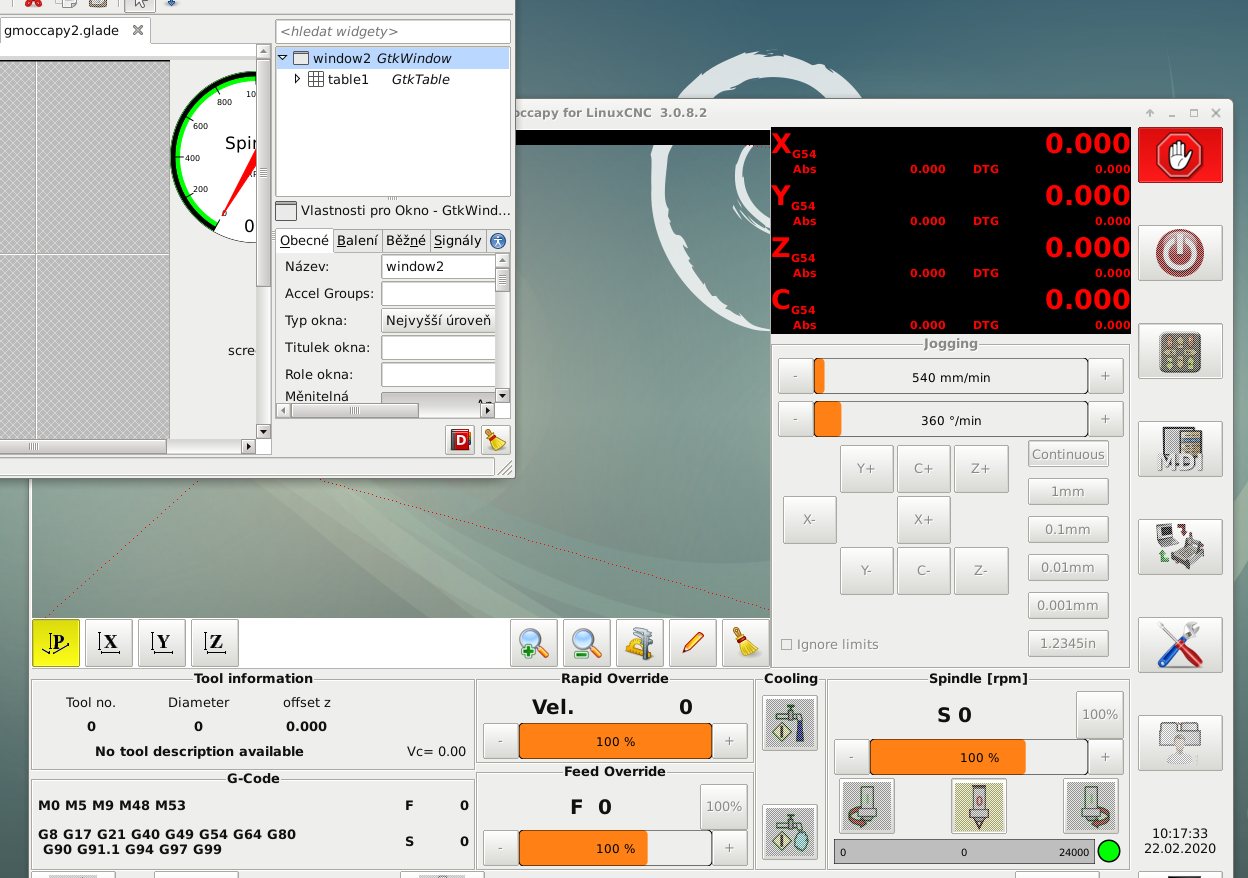
Task: Open the settings wrench and screwdriver icon
Action: [x=1180, y=644]
